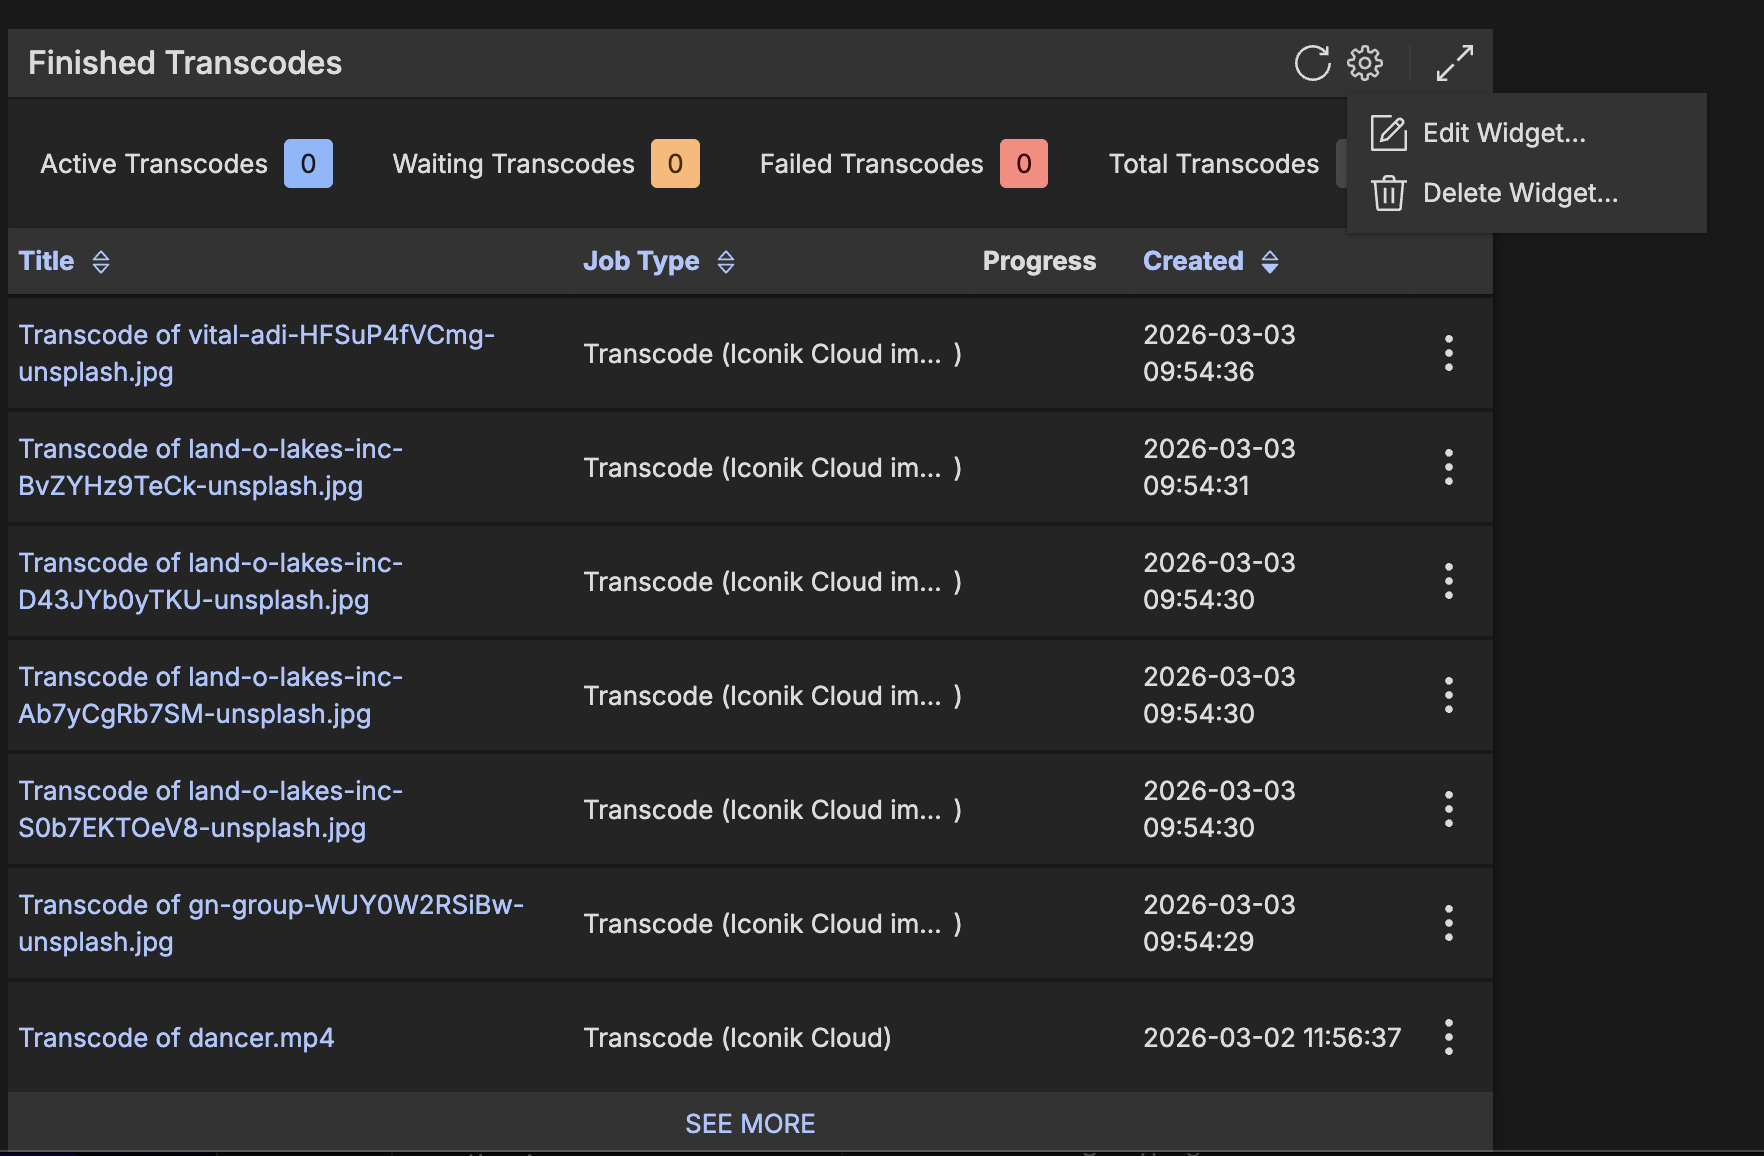Click SEE MORE to load more transcodes
Viewport: 1764px width, 1156px height.
(x=750, y=1124)
